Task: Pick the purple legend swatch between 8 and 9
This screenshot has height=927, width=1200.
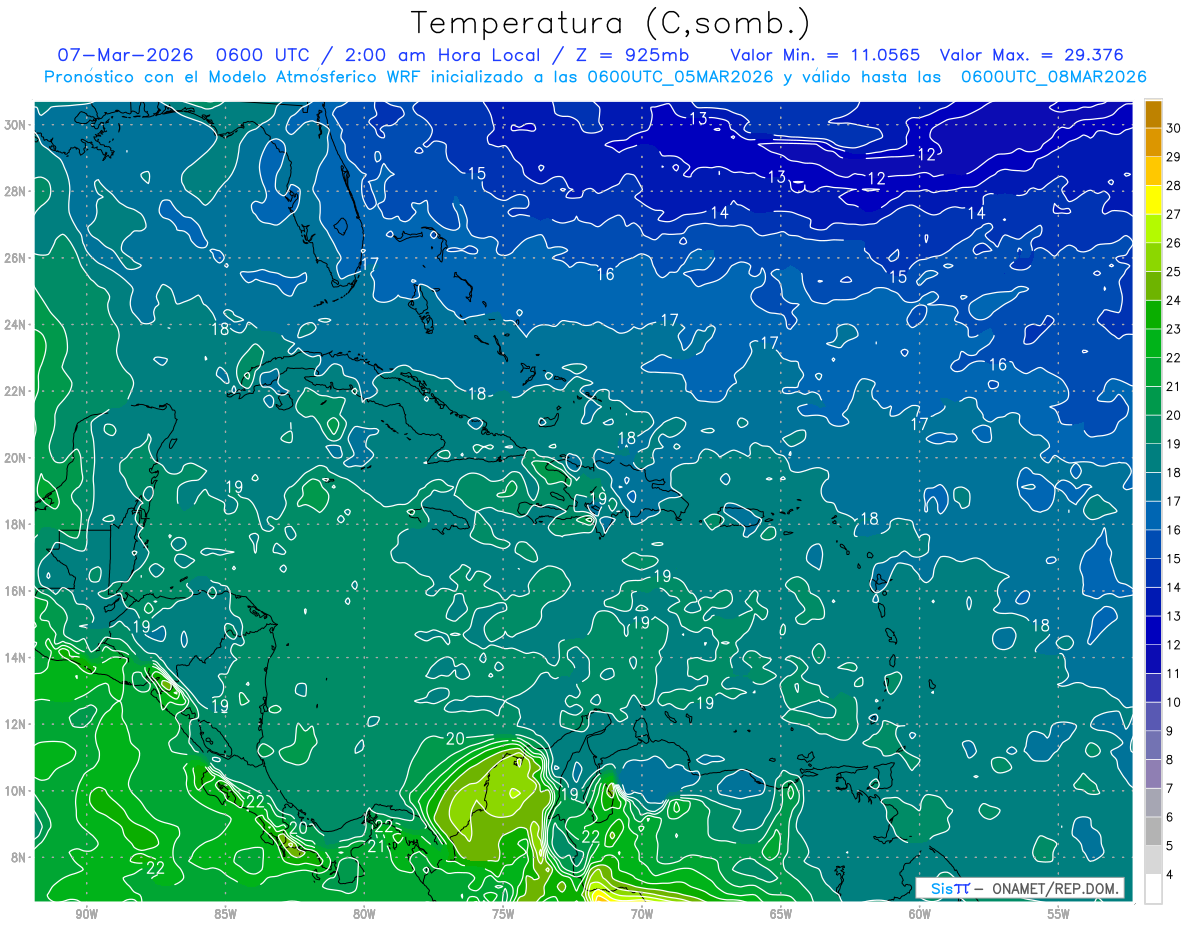Action: (1153, 746)
